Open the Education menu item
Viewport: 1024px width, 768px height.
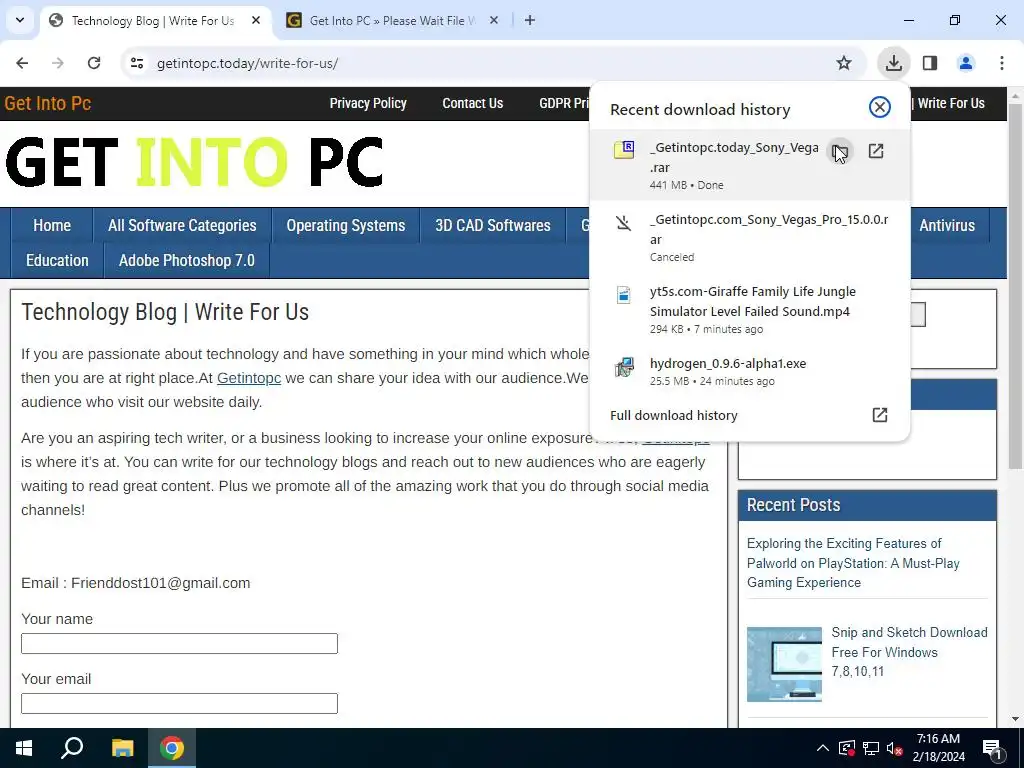[57, 261]
